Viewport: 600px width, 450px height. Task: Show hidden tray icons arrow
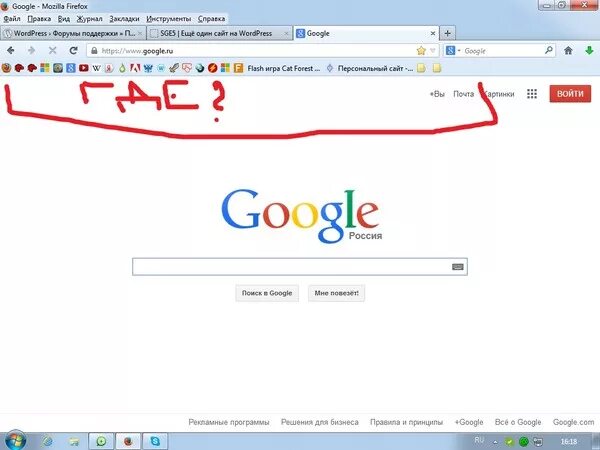pyautogui.click(x=496, y=442)
